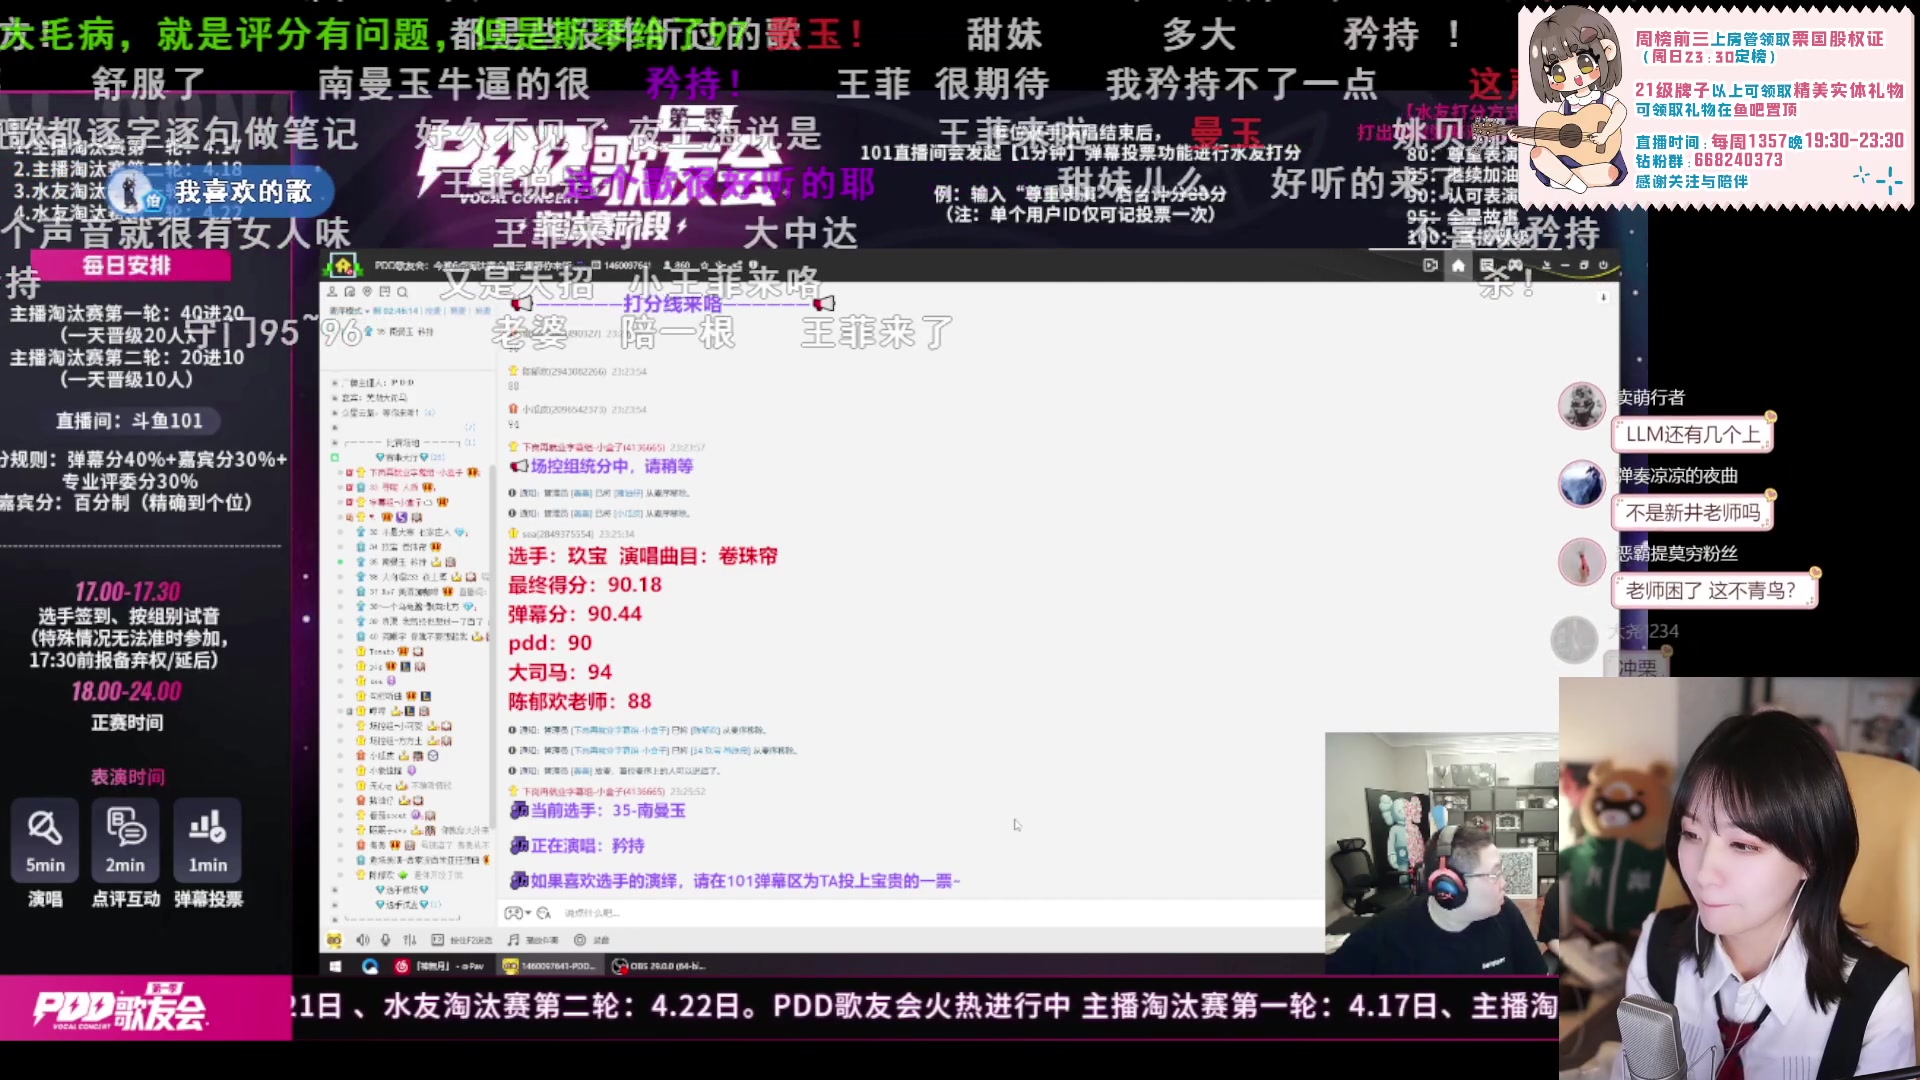The height and width of the screenshot is (1080, 1920).
Task: Open the gamepad emoji icon beside chat input
Action: 513,913
